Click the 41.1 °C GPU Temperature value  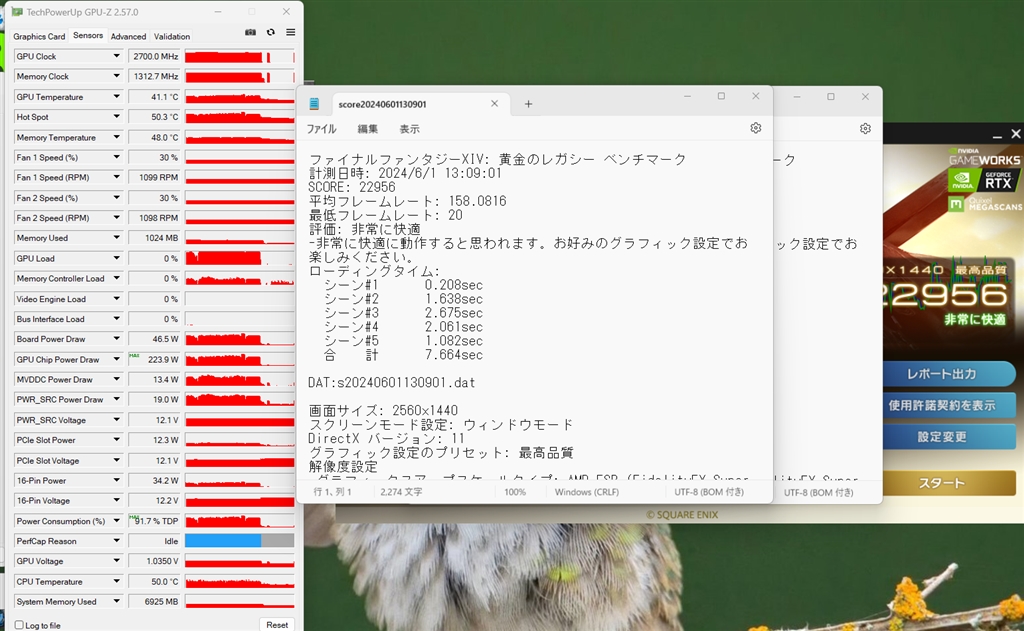154,97
